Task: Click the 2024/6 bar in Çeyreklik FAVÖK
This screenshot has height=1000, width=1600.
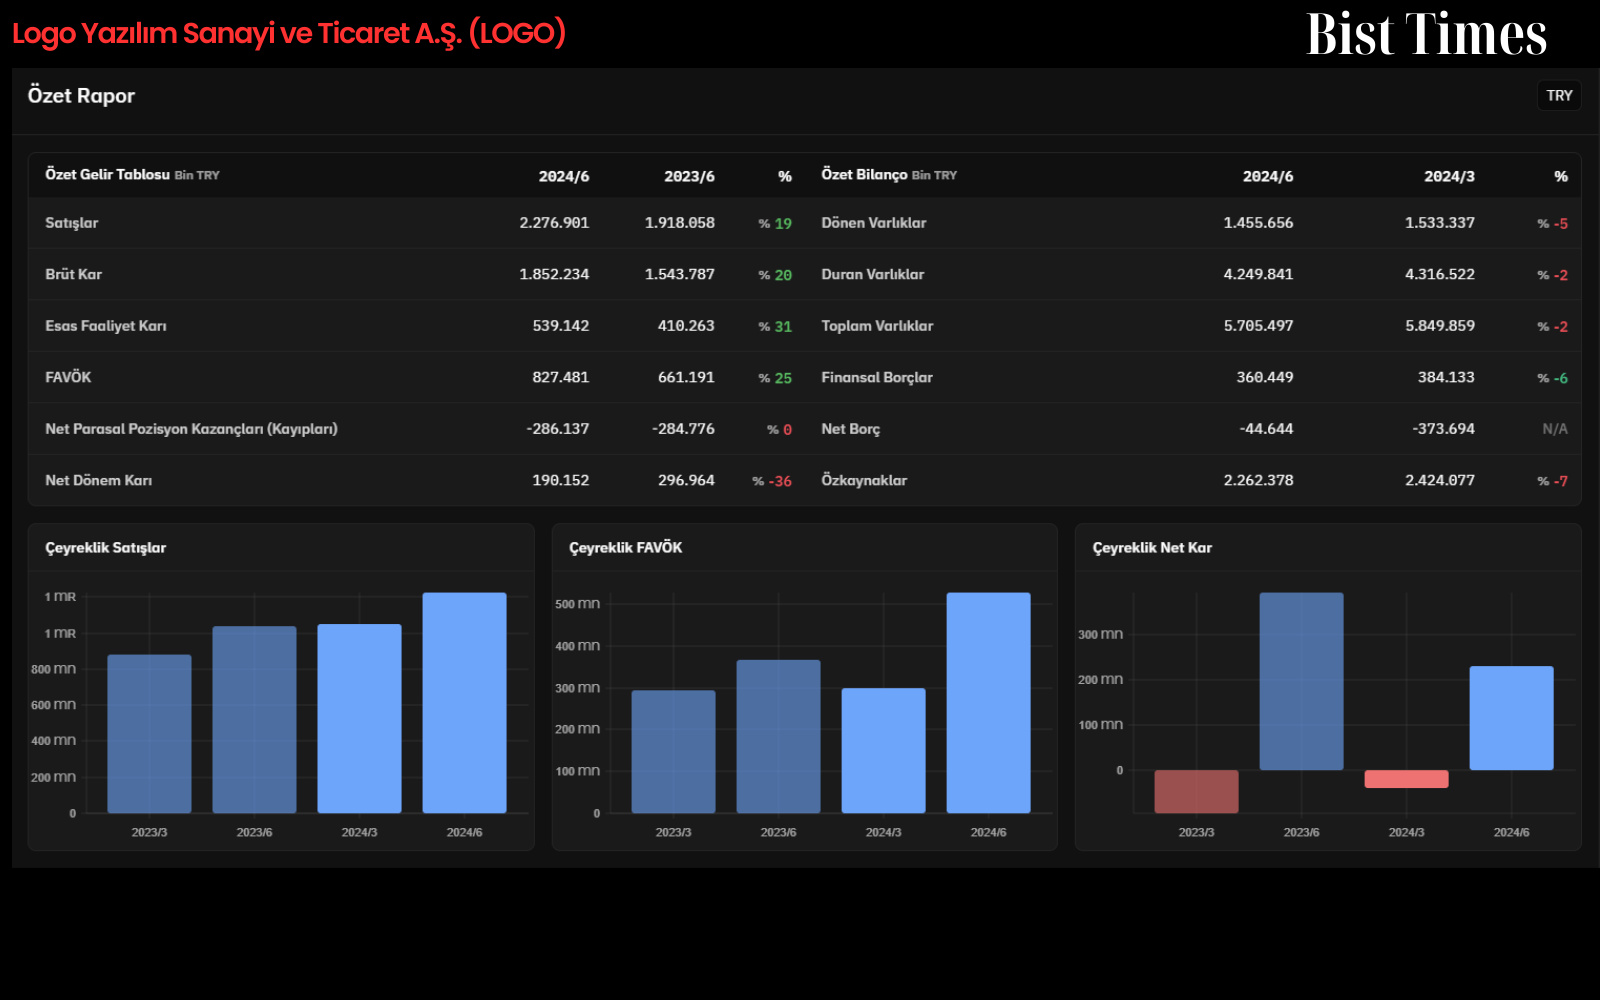Action: [988, 703]
